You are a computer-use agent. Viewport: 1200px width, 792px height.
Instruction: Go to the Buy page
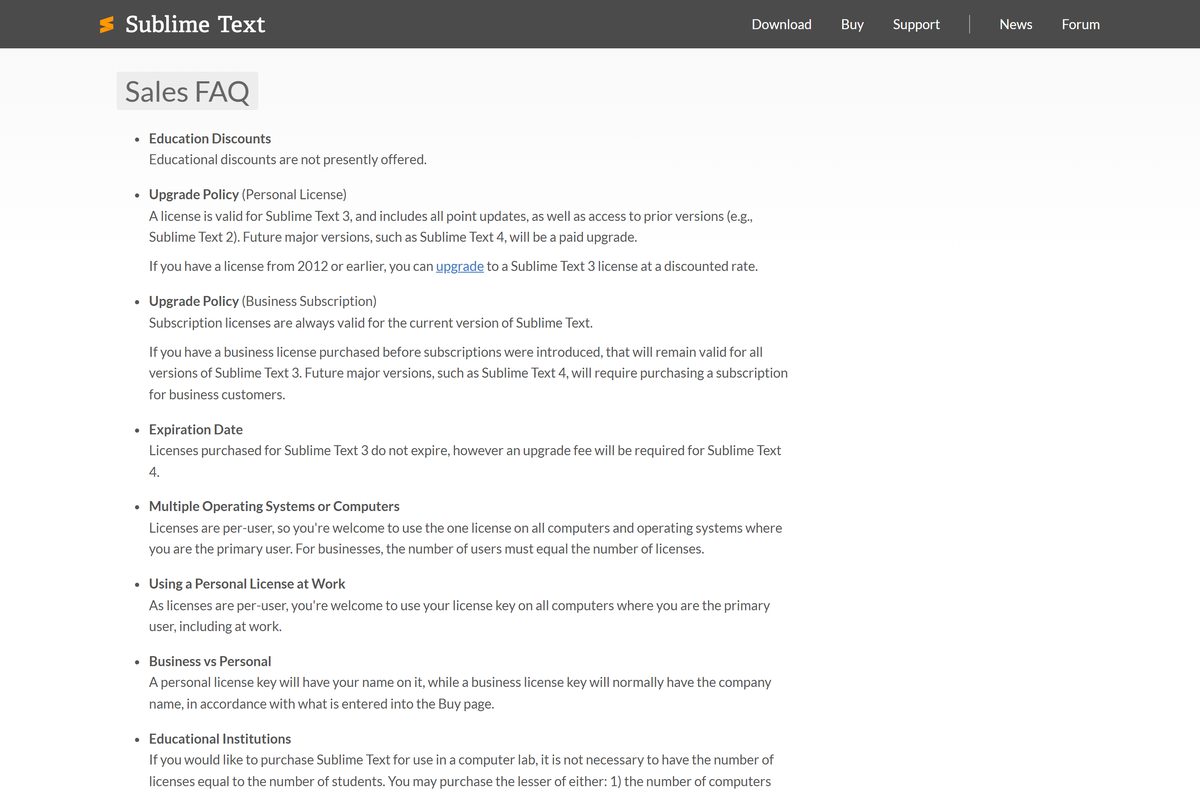[852, 24]
